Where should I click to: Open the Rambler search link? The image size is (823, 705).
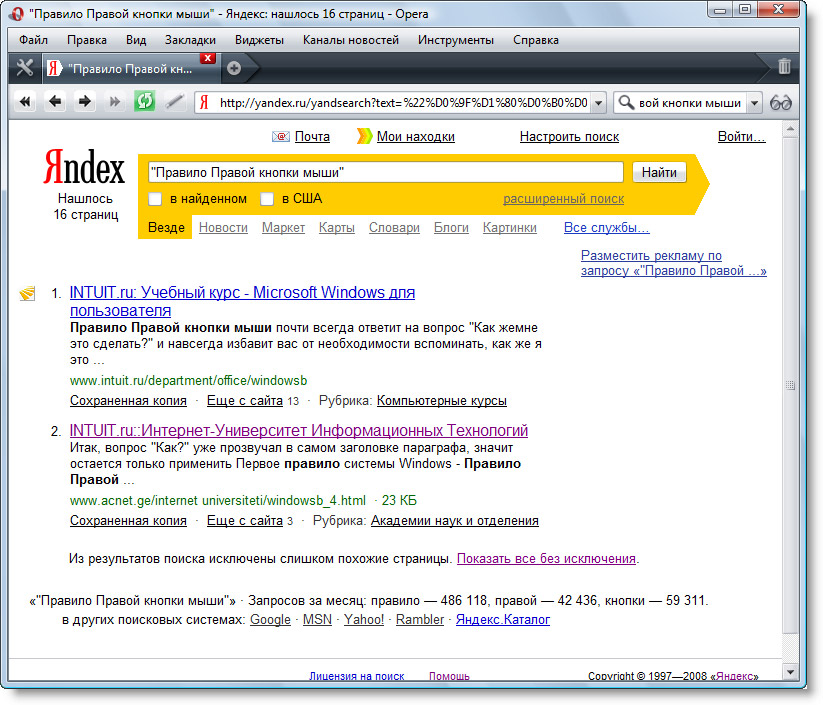click(x=420, y=619)
